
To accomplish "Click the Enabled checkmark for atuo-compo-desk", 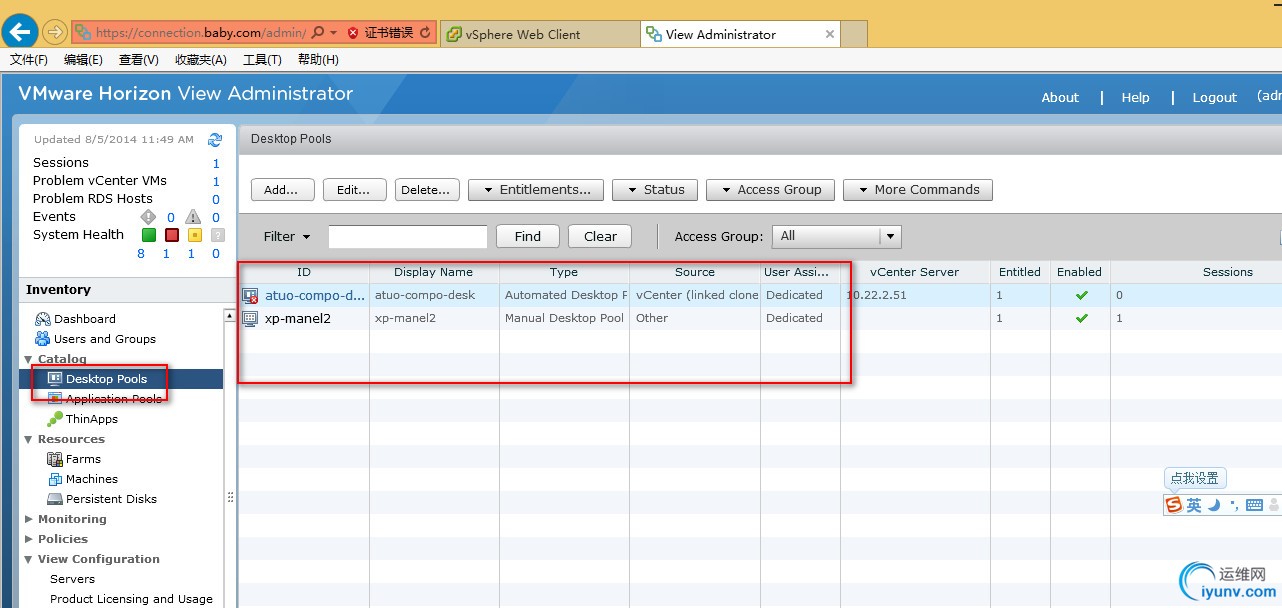I will click(x=1081, y=295).
